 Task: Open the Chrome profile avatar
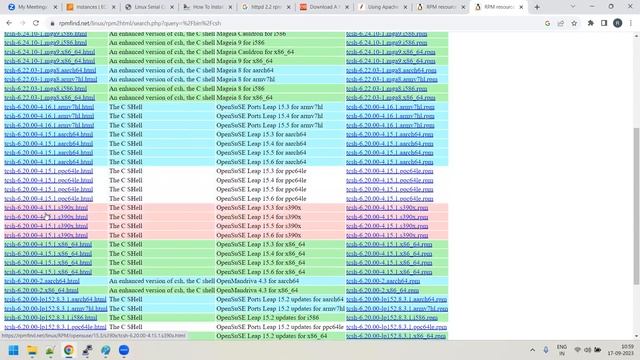click(x=618, y=23)
